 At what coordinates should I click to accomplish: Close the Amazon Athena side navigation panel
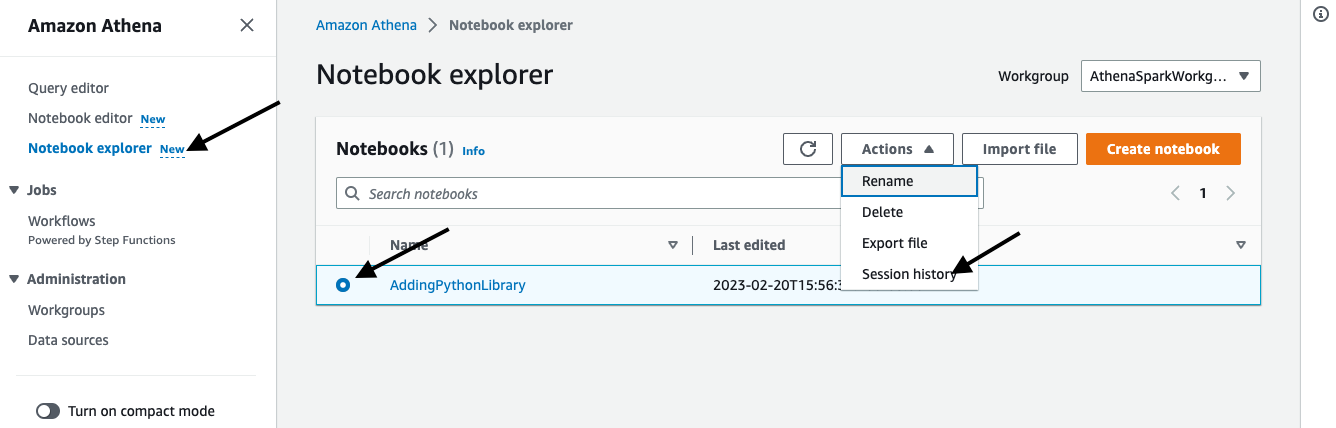pyautogui.click(x=247, y=26)
